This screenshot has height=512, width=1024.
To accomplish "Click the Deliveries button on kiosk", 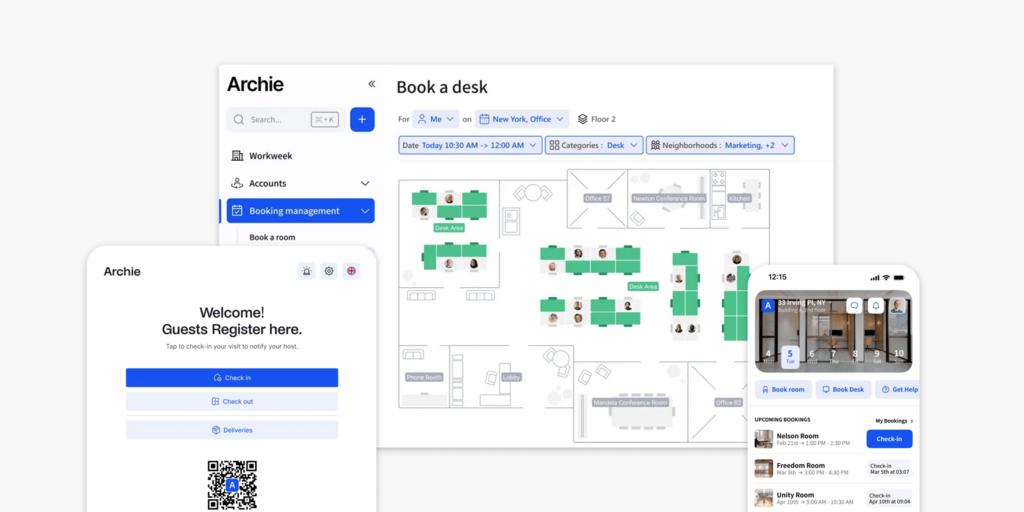I will click(232, 430).
